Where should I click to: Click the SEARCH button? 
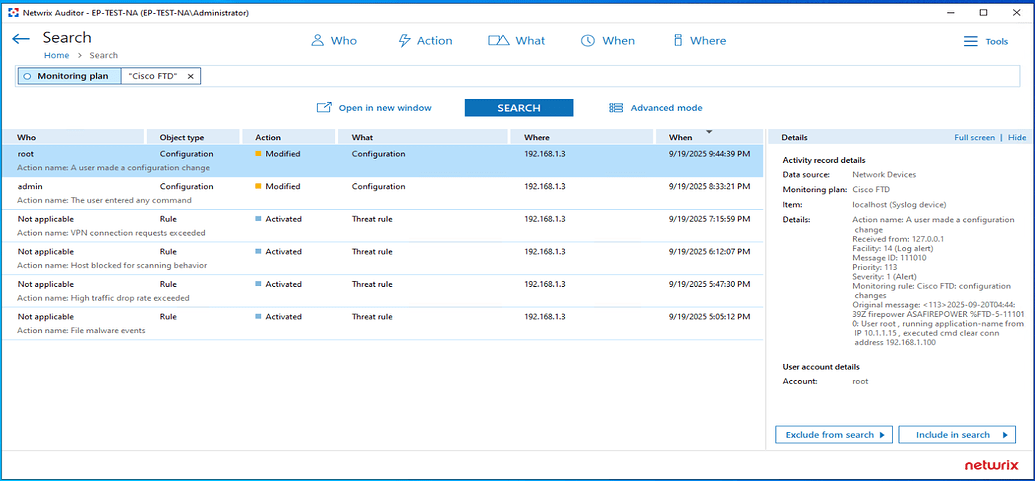click(x=519, y=108)
